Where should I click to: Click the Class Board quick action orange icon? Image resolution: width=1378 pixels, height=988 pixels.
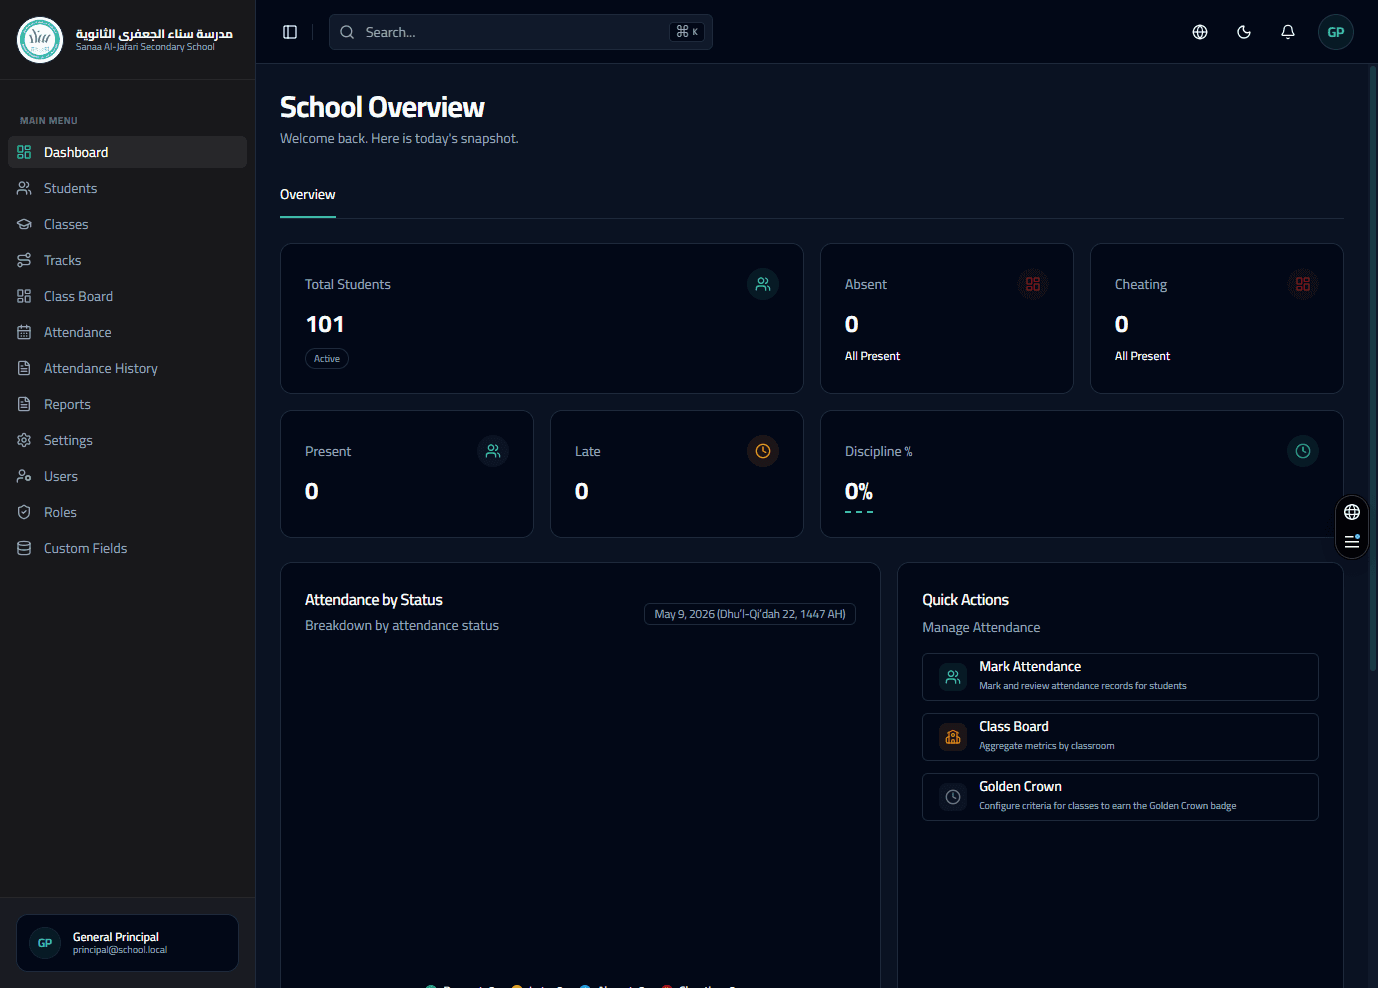click(x=953, y=737)
